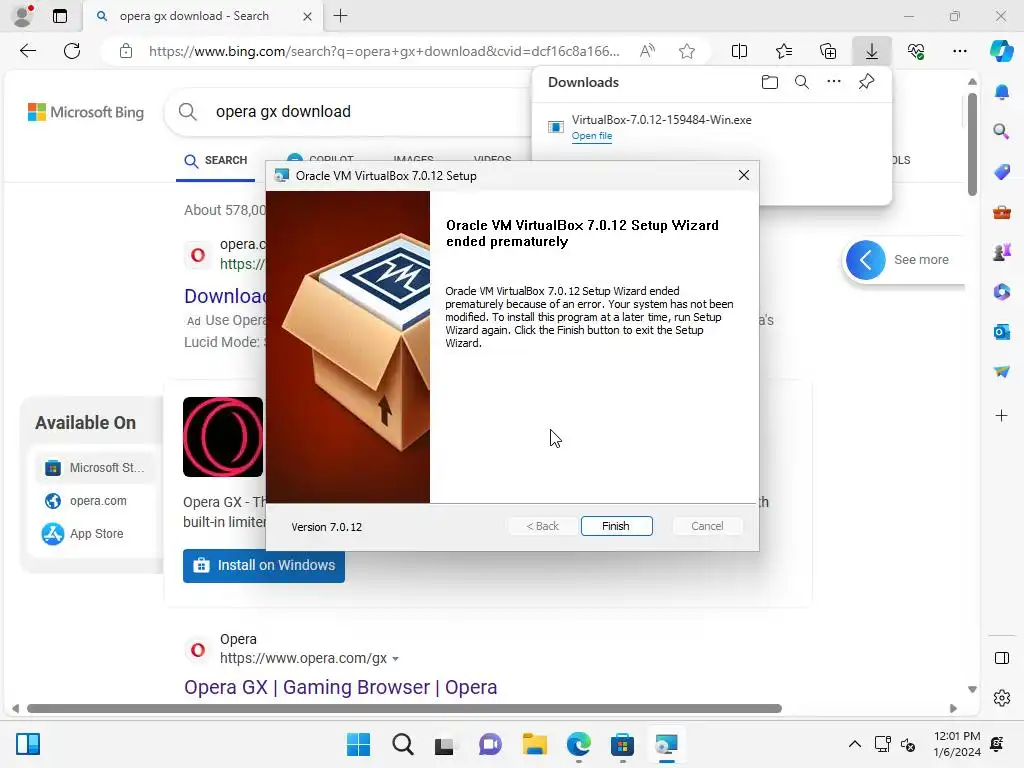Launch Copilot from Edge sidebar
1024x768 pixels.
tap(1001, 51)
